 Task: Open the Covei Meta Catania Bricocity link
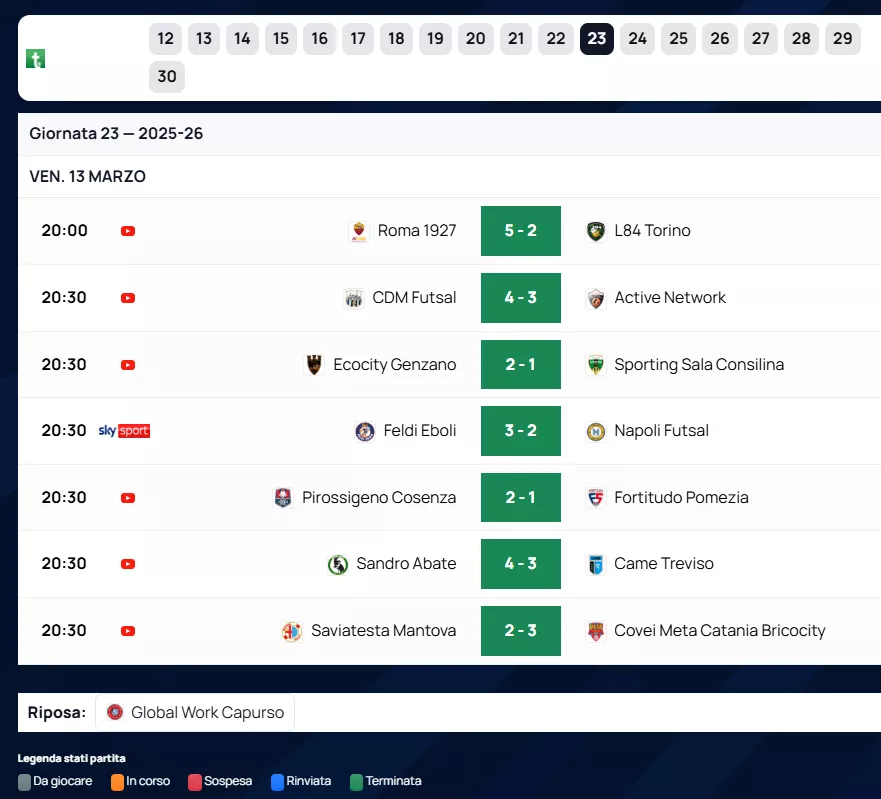719,631
